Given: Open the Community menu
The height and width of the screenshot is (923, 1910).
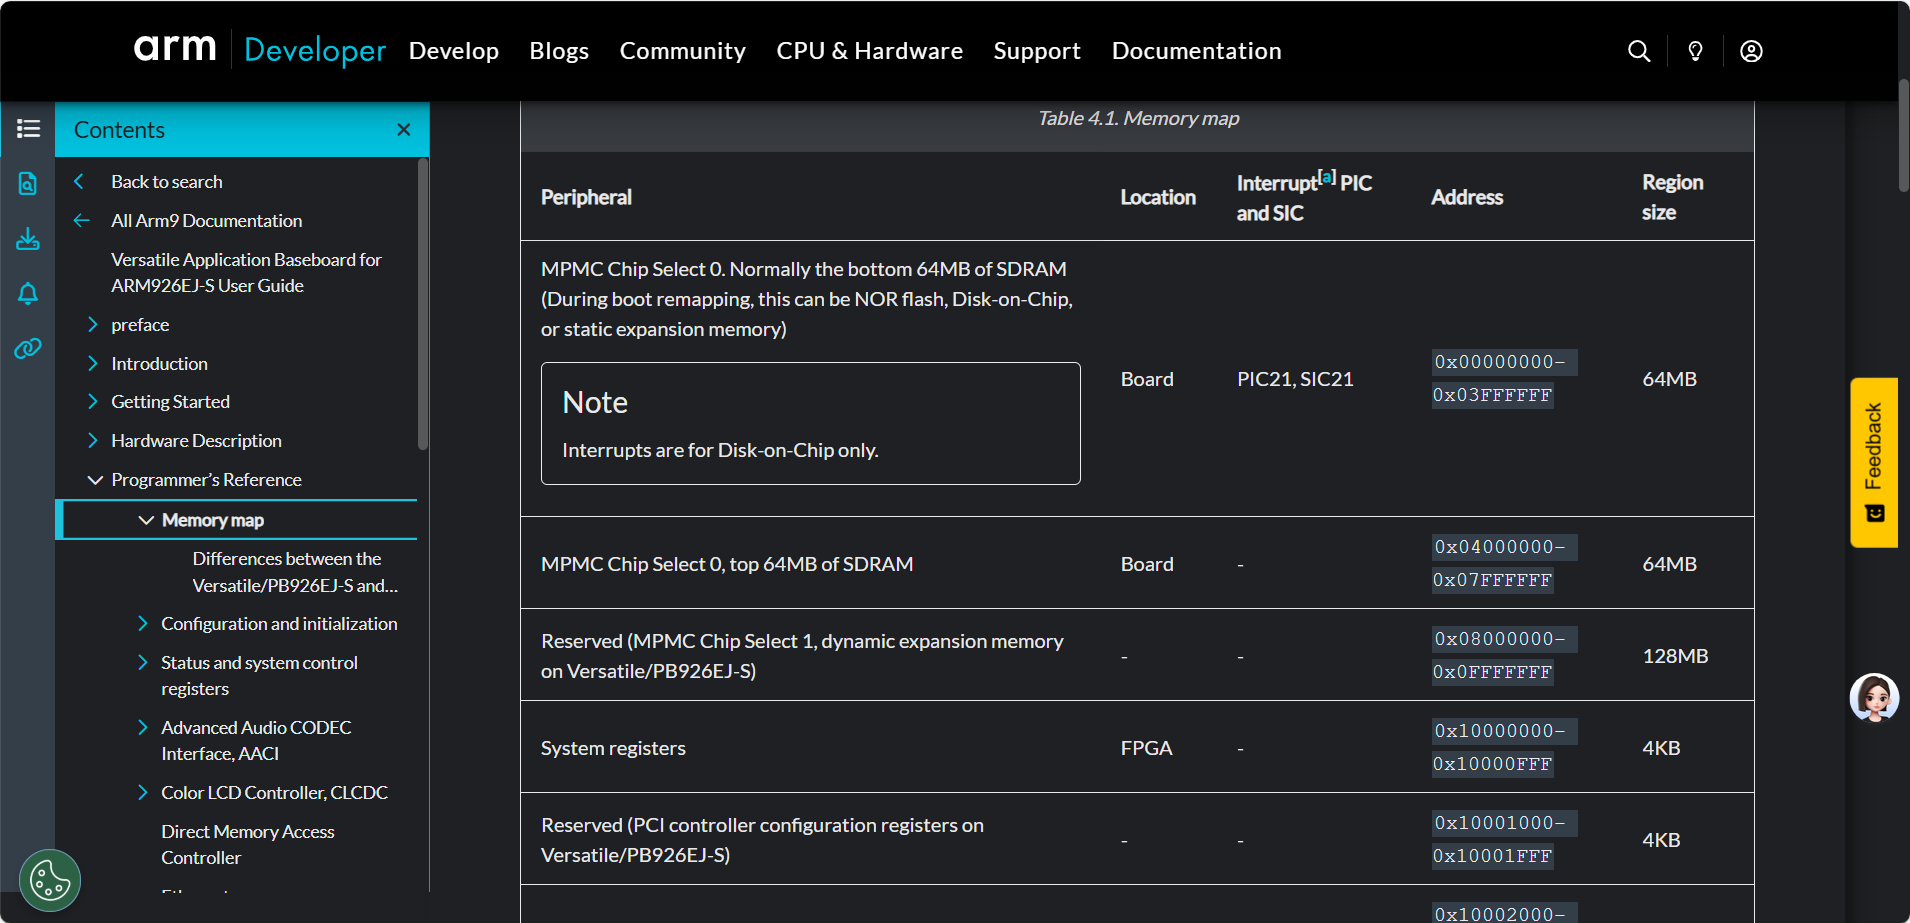Looking at the screenshot, I should 683,51.
